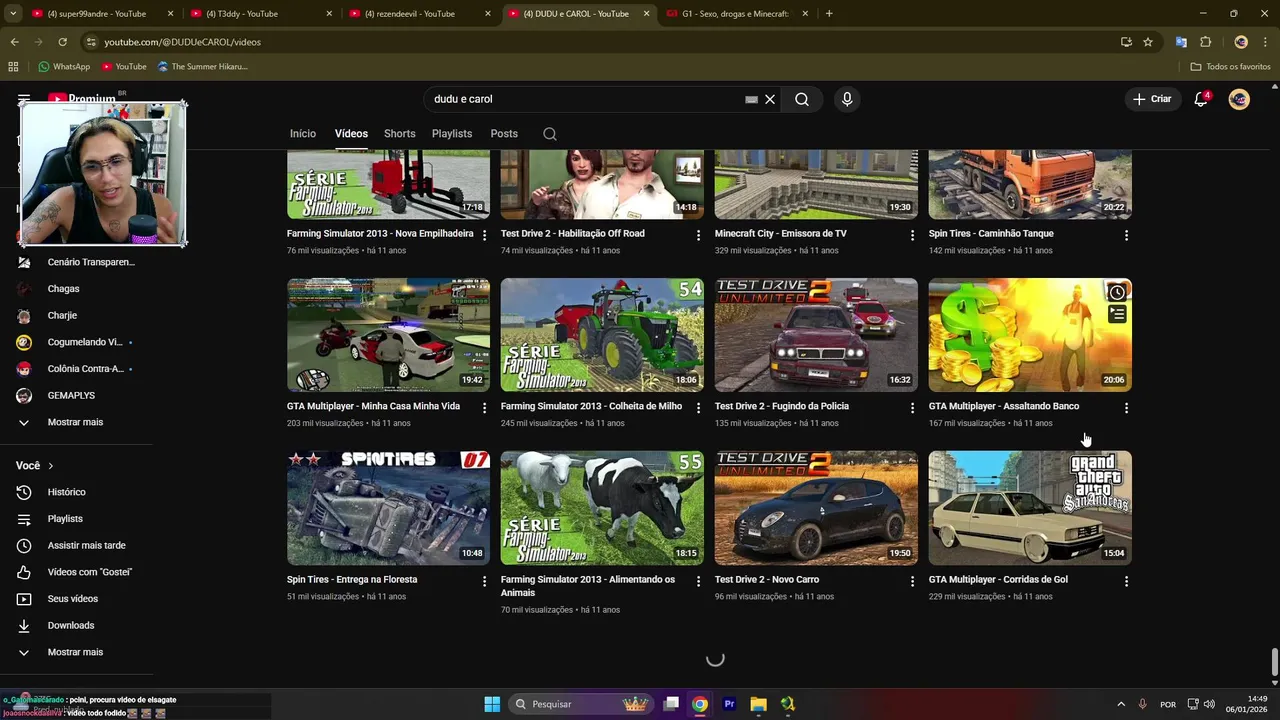The width and height of the screenshot is (1280, 720).
Task: Open options for GTA Multiplayer - Assaltando Banco
Action: coord(1126,408)
